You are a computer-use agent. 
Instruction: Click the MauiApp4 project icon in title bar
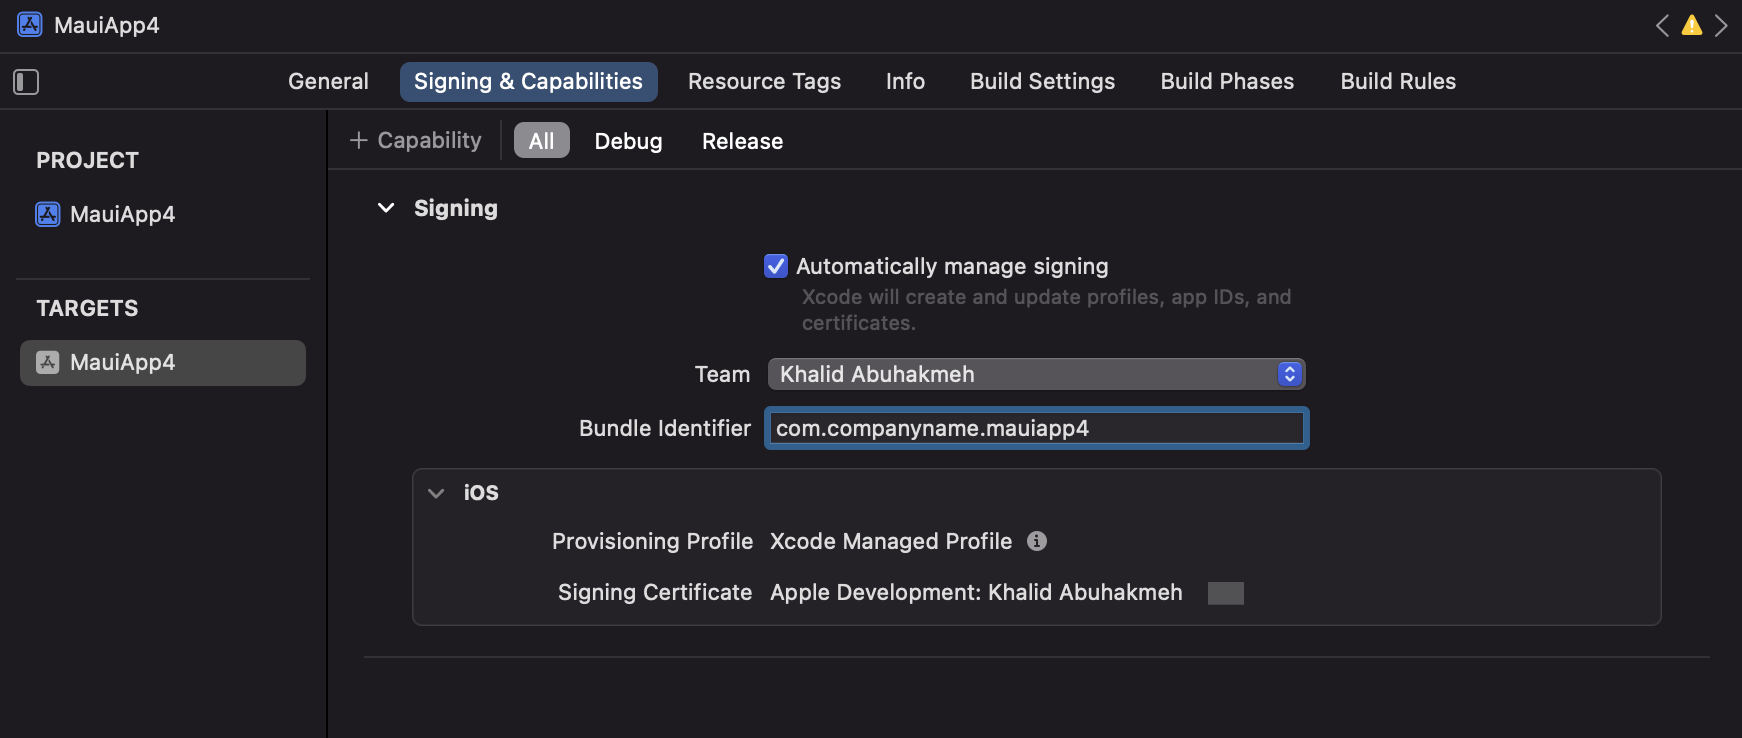pyautogui.click(x=30, y=25)
